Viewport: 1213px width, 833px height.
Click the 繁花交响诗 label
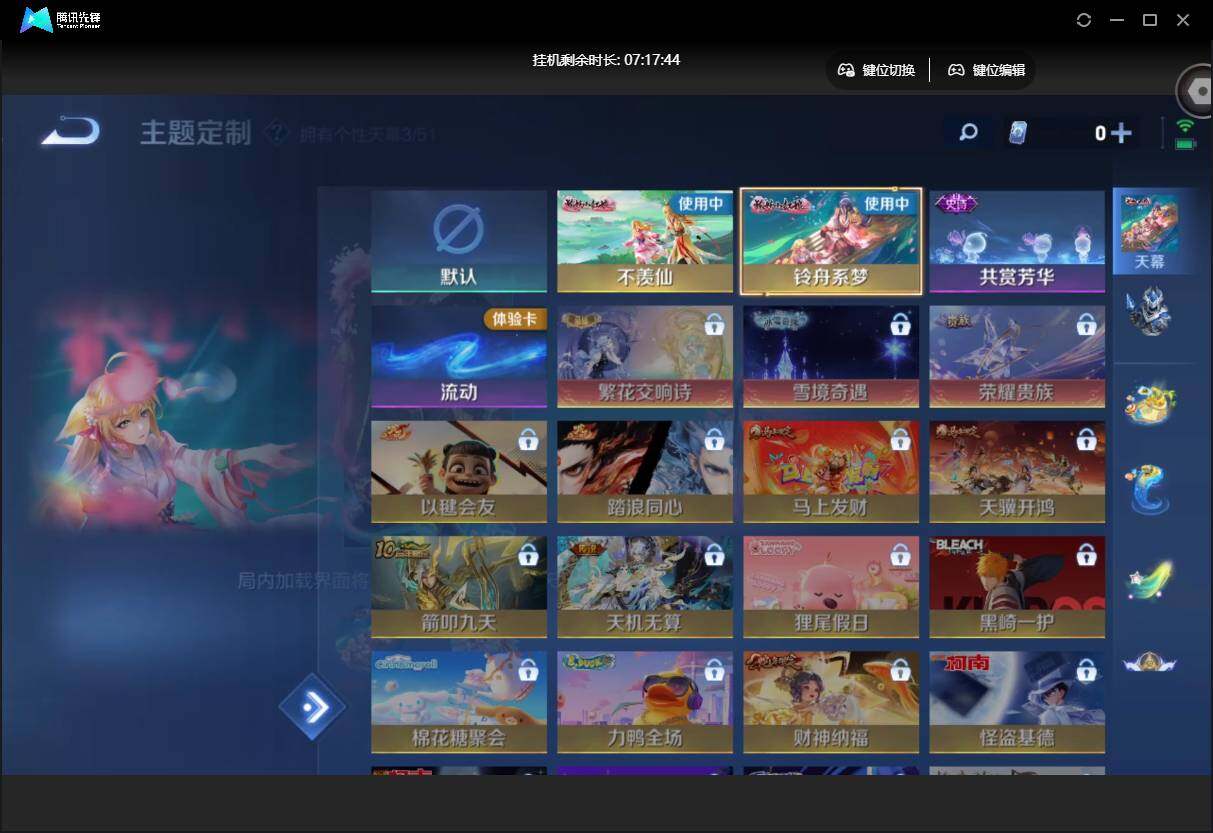(645, 393)
